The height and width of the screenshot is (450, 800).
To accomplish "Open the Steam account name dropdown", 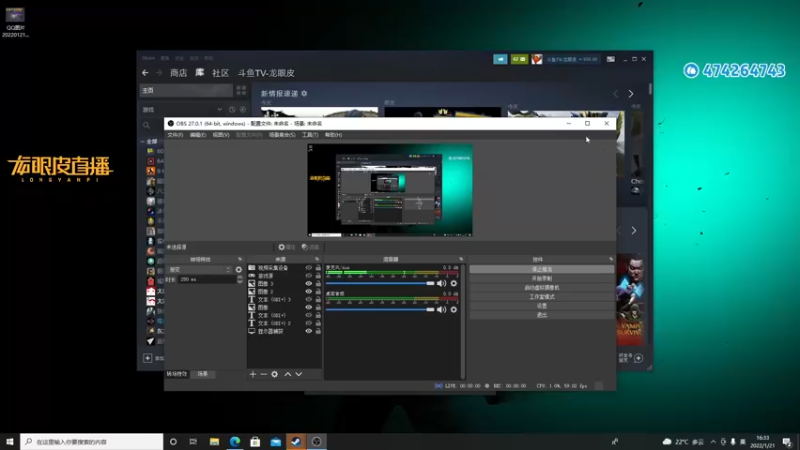I will [x=571, y=59].
